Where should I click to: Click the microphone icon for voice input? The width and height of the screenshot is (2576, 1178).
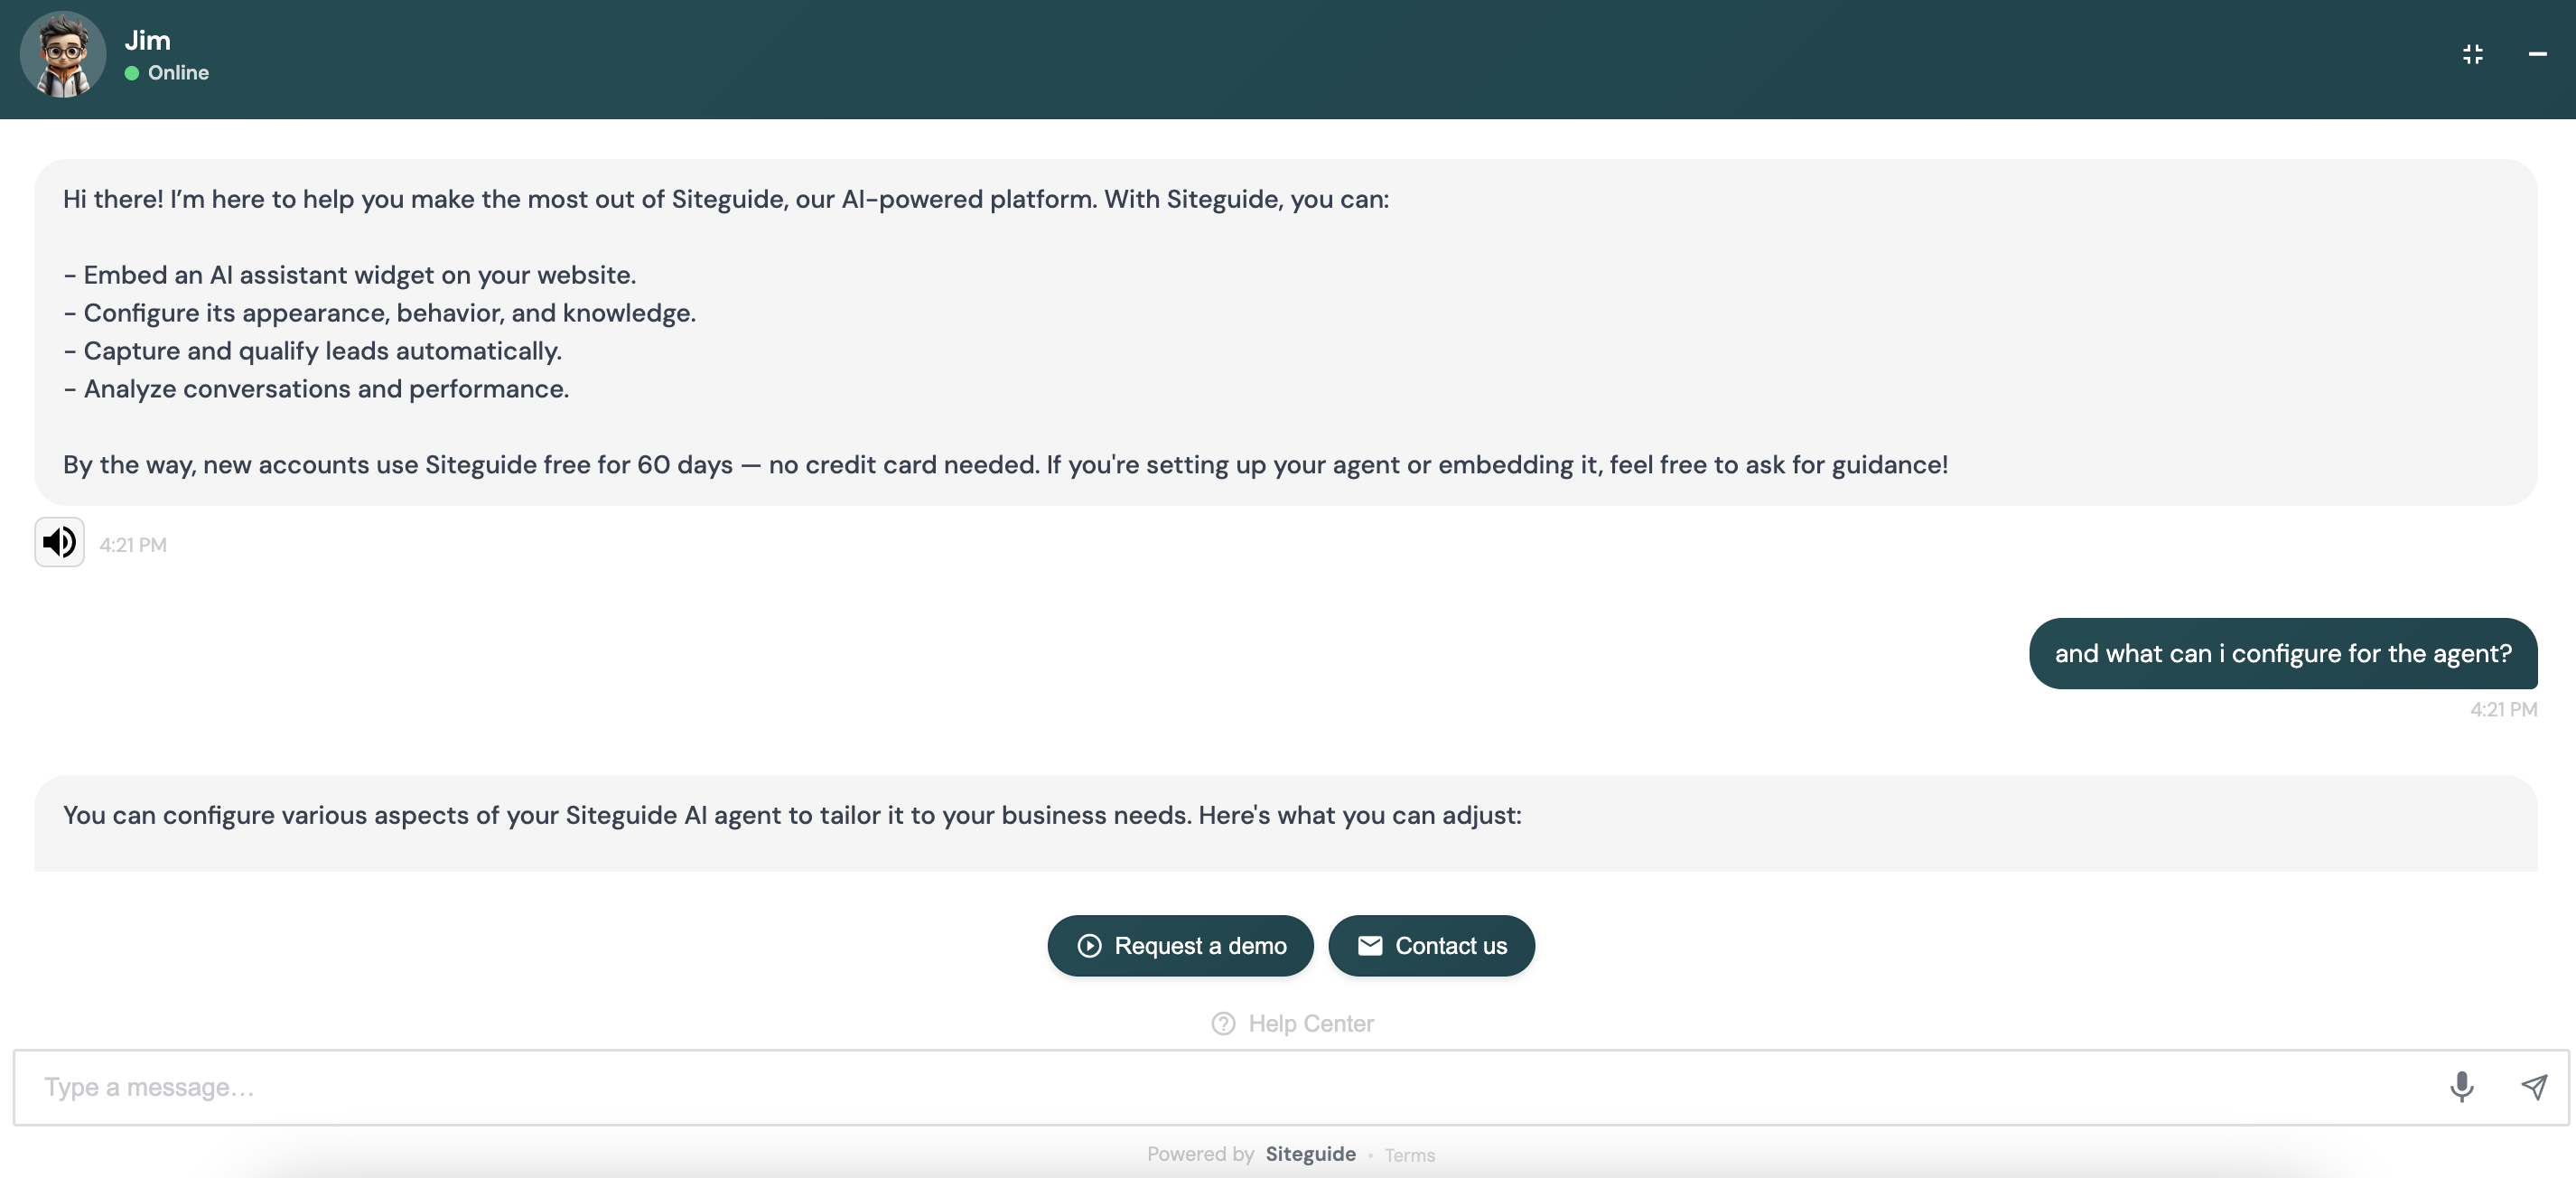pyautogui.click(x=2461, y=1087)
